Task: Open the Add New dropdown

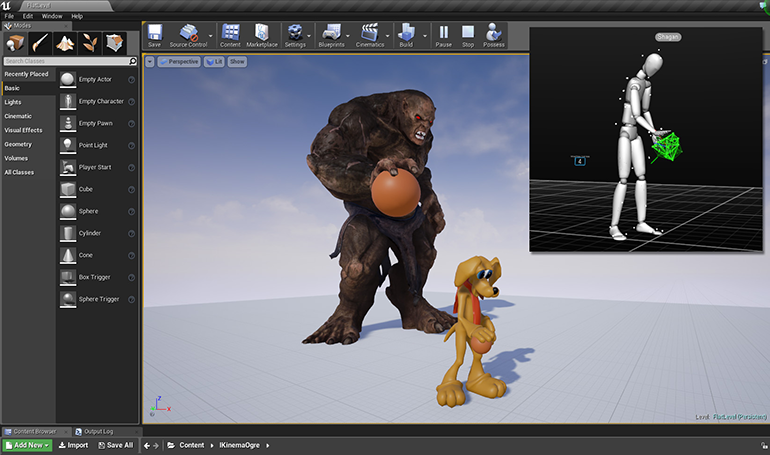Action: (x=27, y=445)
